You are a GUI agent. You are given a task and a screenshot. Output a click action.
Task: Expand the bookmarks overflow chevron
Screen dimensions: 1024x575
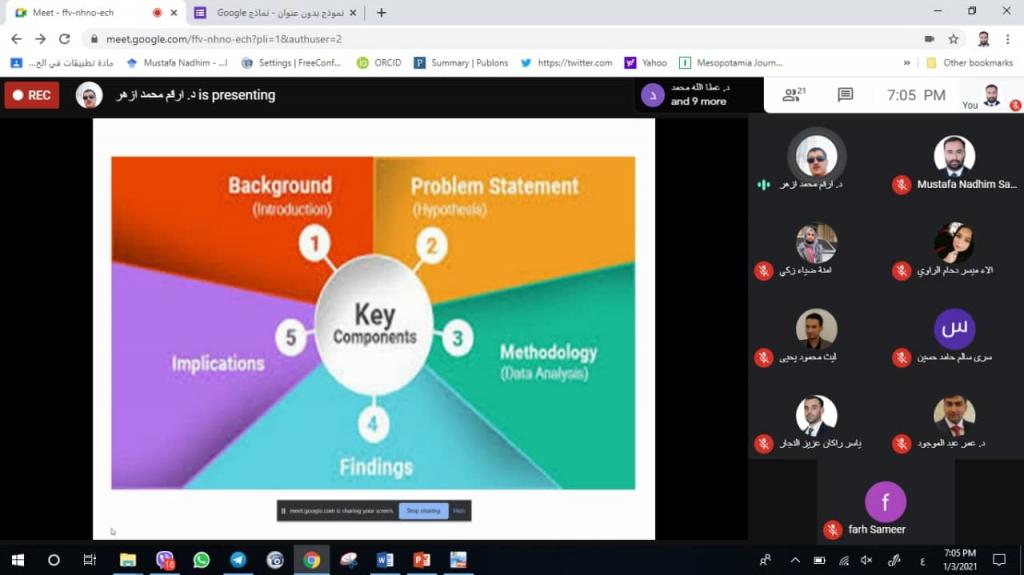pyautogui.click(x=906, y=63)
